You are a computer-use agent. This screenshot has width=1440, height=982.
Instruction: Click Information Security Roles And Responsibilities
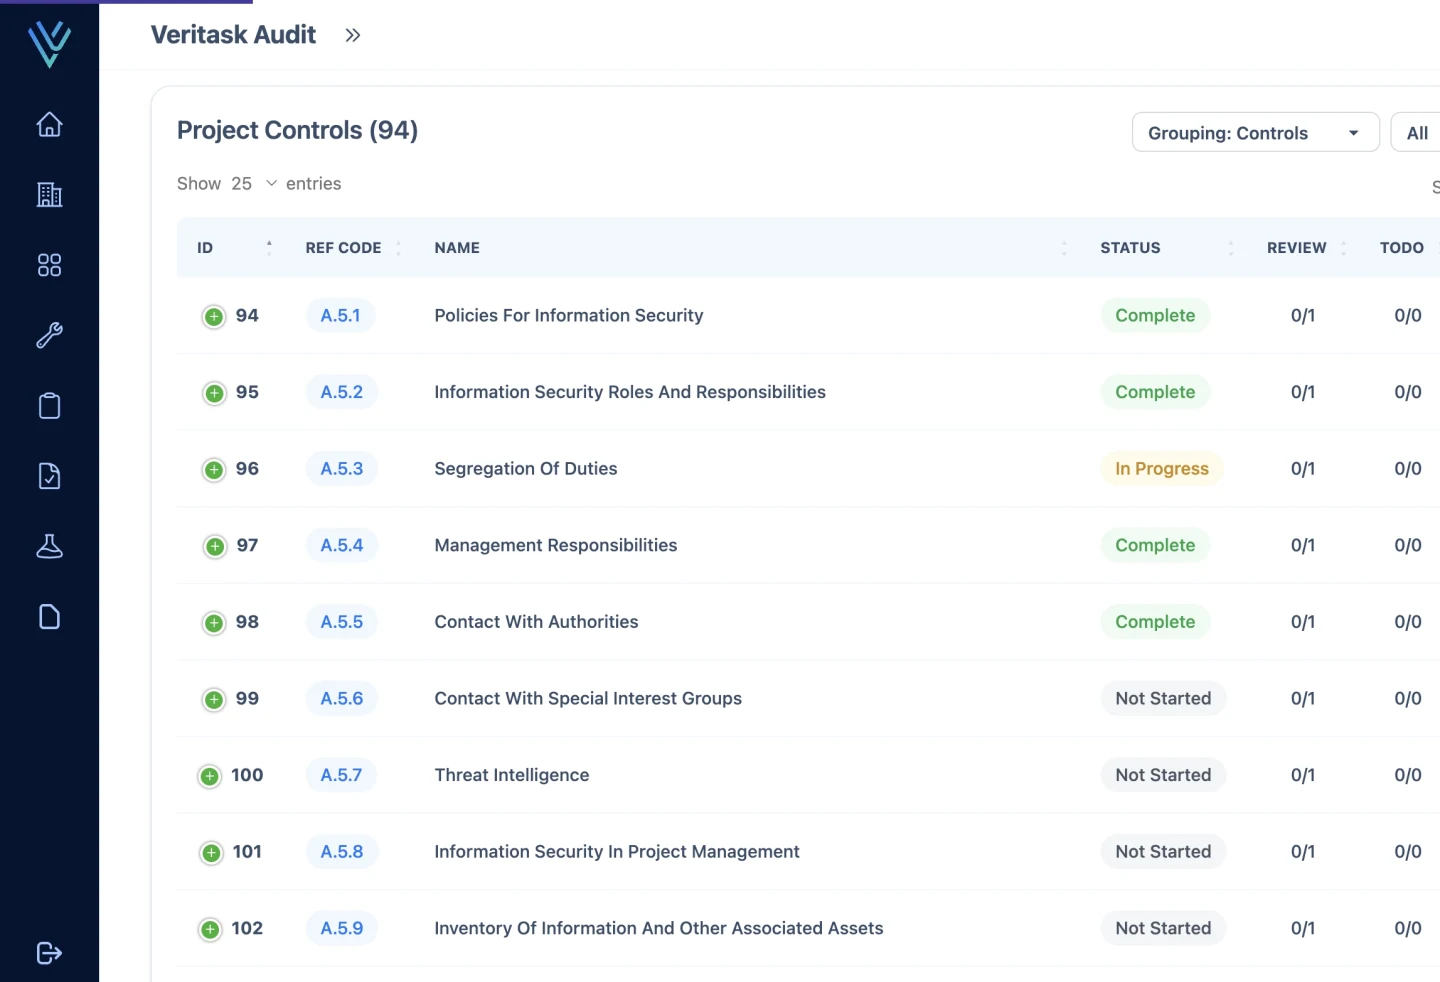point(630,392)
